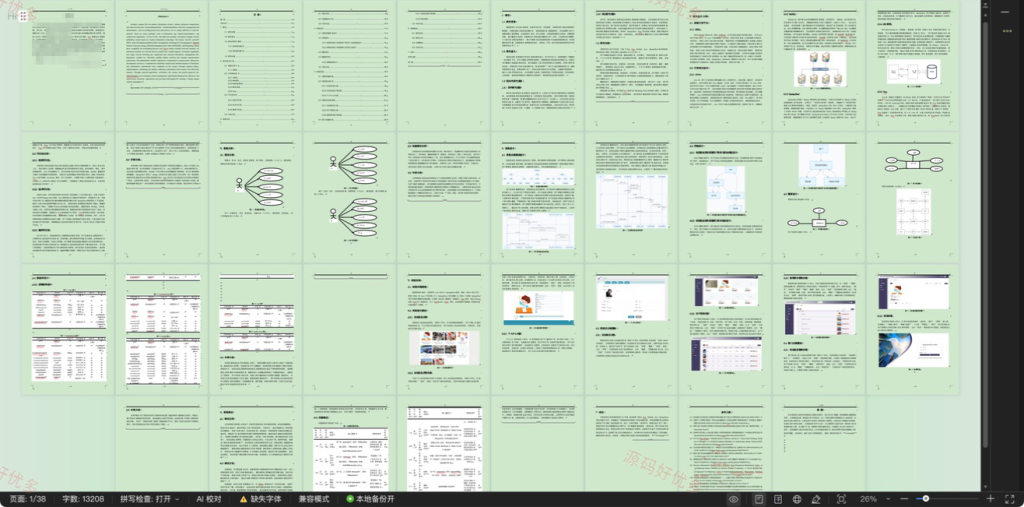The image size is (1024, 507).
Task: Enter full screen with the expand icon
Action: tap(1010, 499)
